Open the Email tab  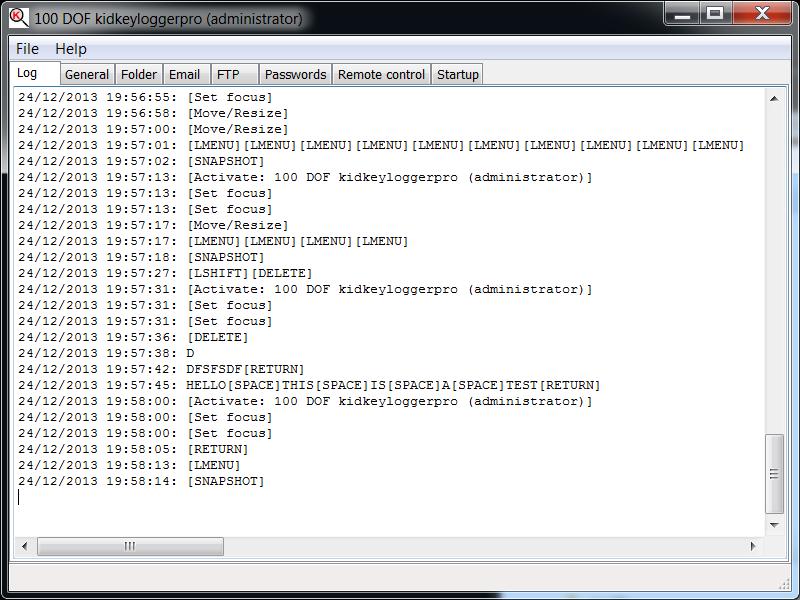pos(185,74)
